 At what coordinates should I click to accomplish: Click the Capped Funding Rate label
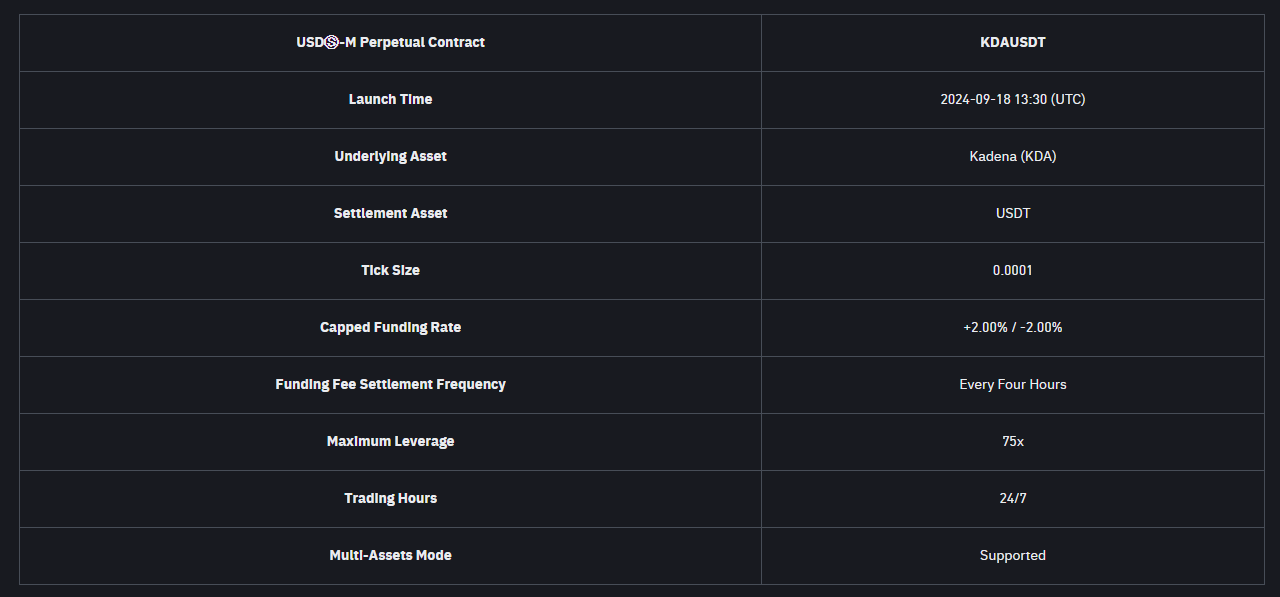(390, 328)
